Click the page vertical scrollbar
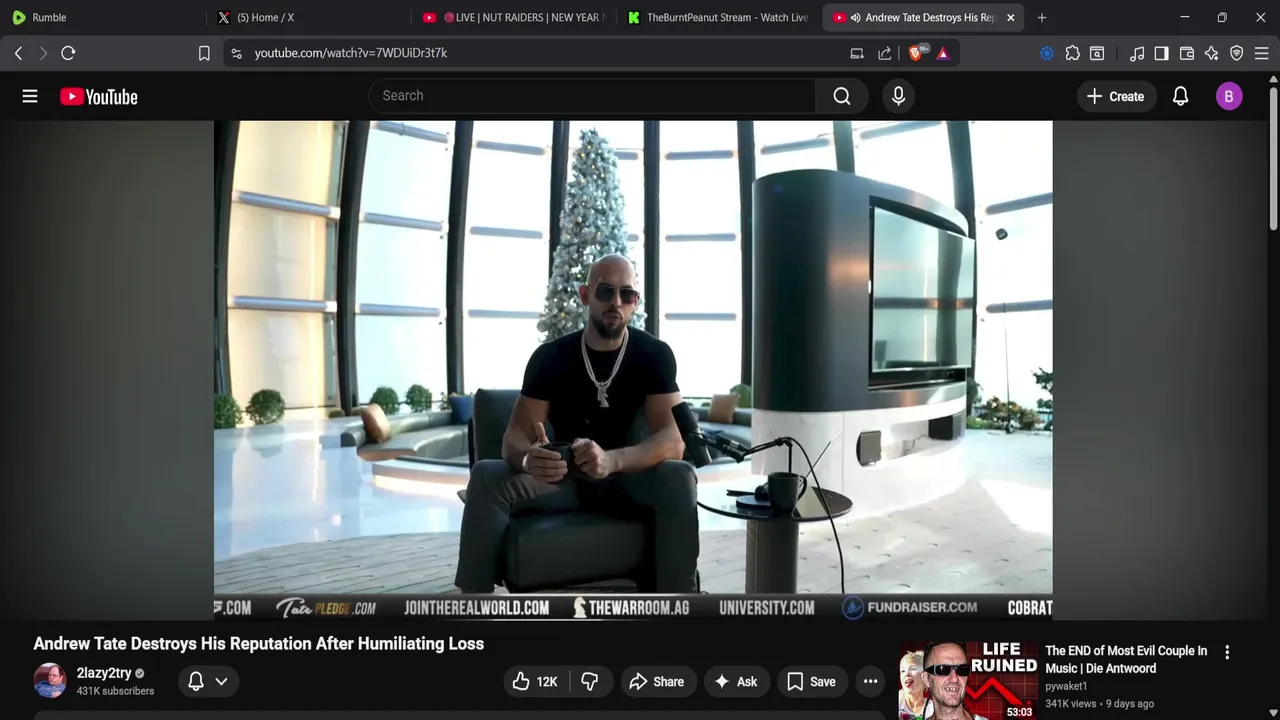This screenshot has width=1280, height=720. click(x=1273, y=160)
